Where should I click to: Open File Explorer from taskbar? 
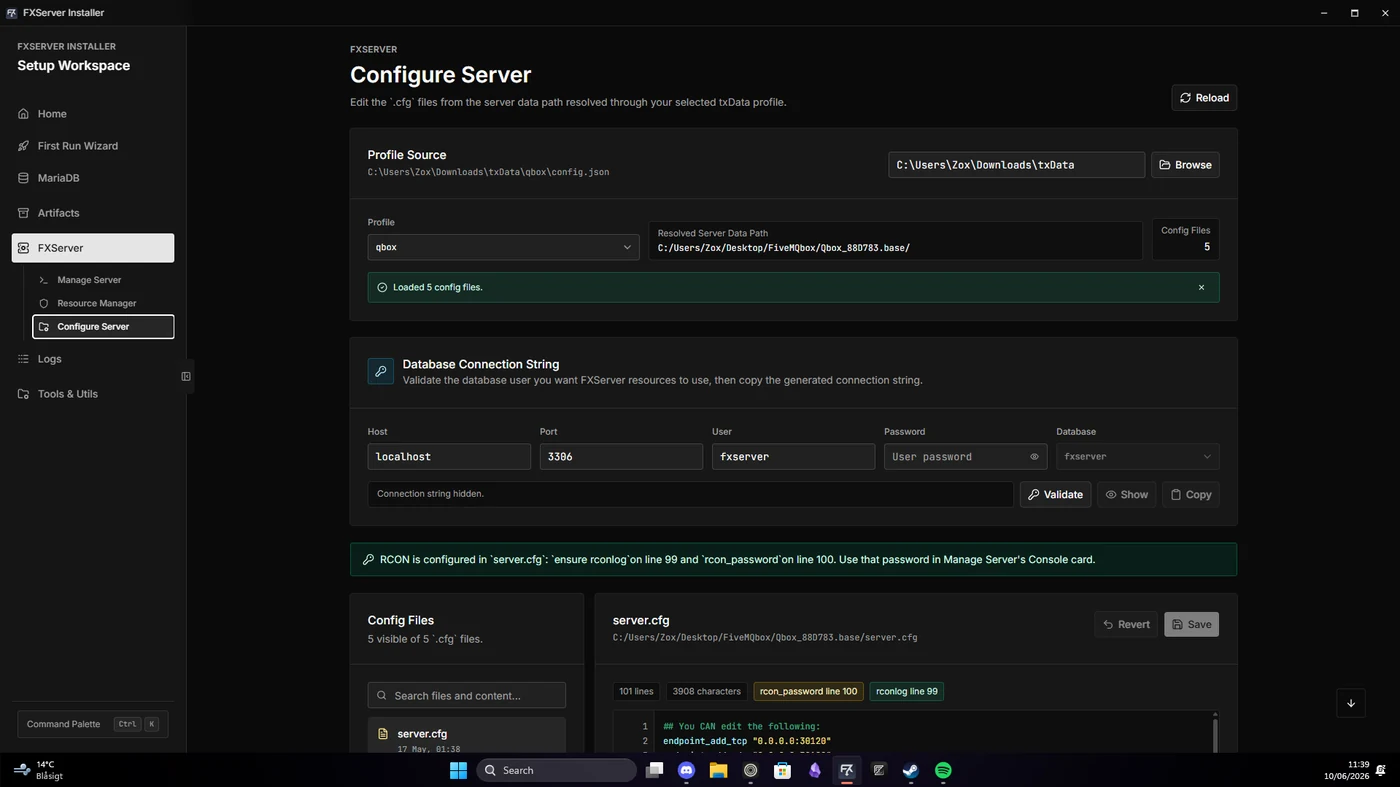[x=718, y=770]
